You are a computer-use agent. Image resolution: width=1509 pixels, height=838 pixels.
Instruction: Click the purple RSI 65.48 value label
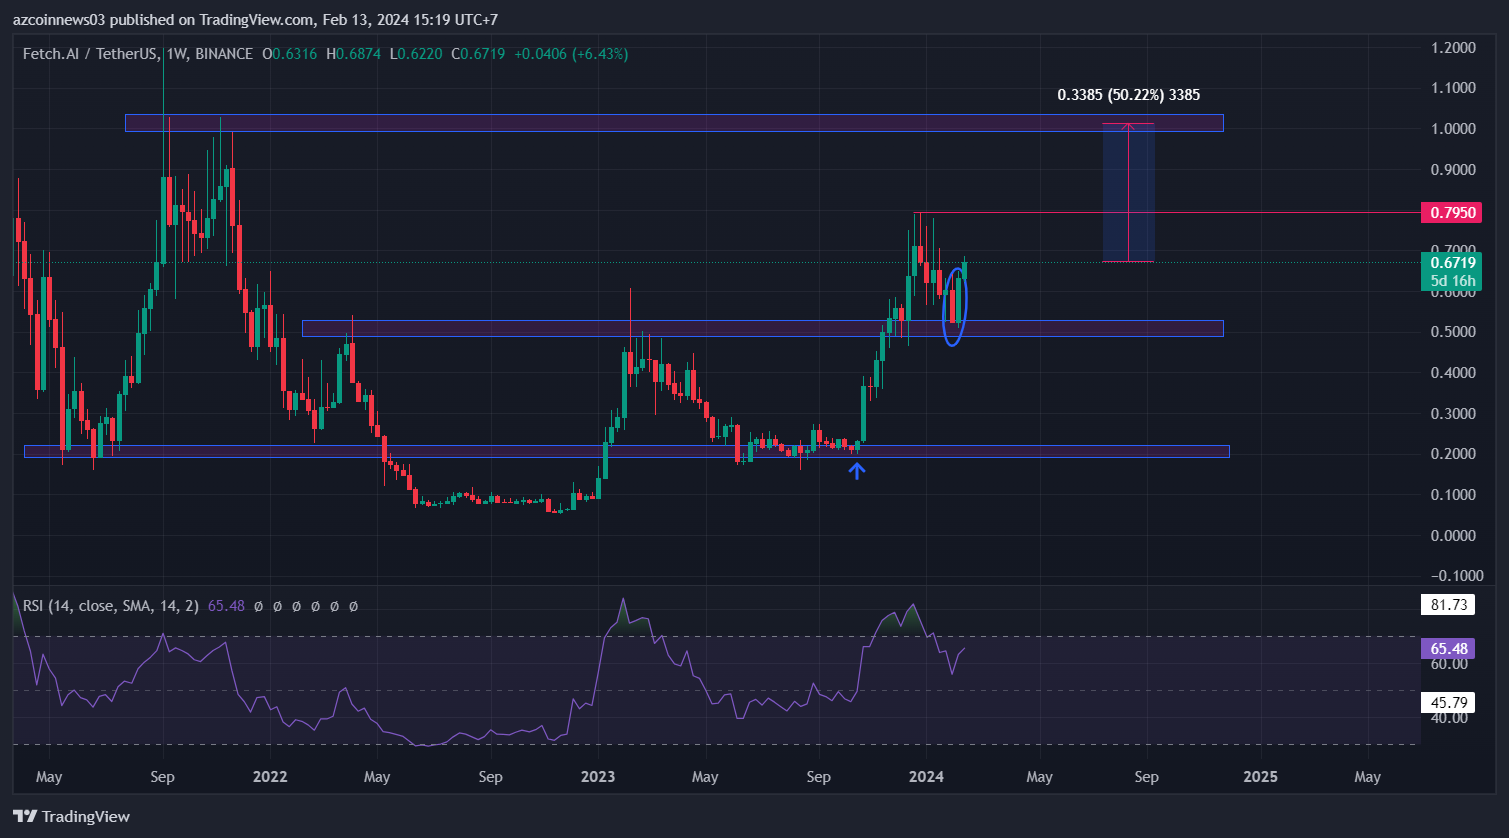(x=1445, y=648)
